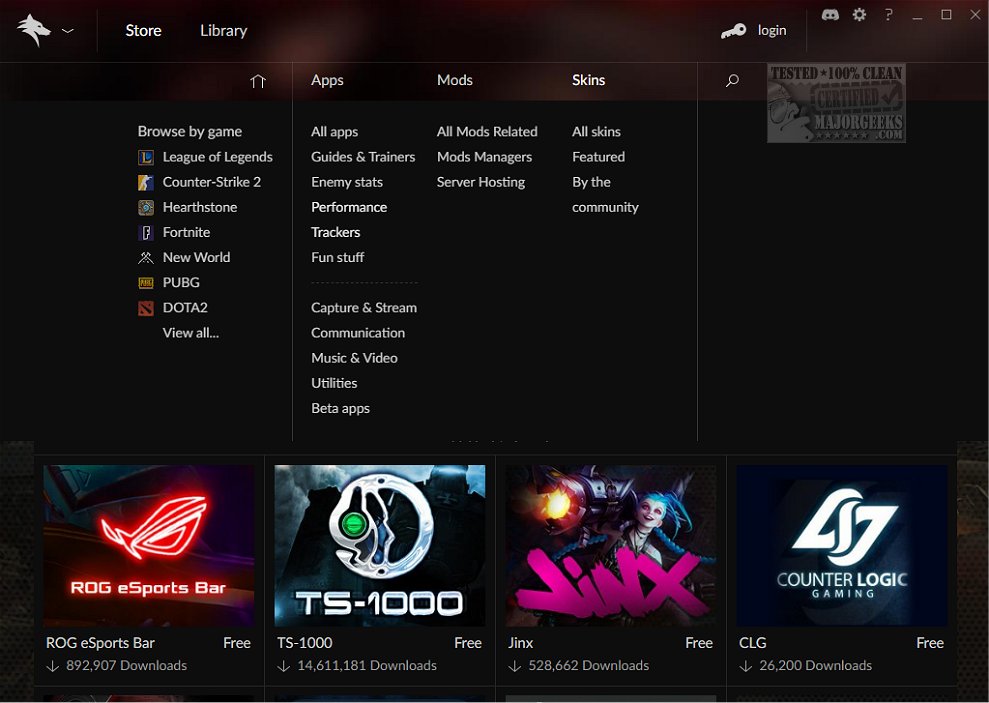Browse Counter-Strike 2 apps
Screen dimensions: 989x703
coord(211,182)
